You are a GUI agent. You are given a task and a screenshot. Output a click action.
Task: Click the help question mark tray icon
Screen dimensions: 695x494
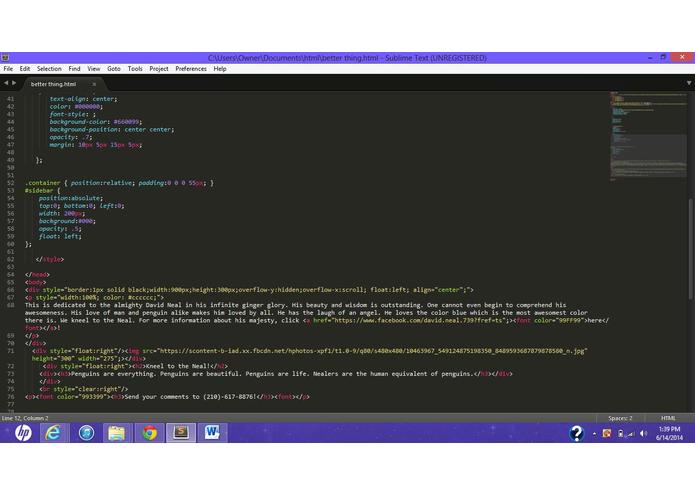(576, 433)
